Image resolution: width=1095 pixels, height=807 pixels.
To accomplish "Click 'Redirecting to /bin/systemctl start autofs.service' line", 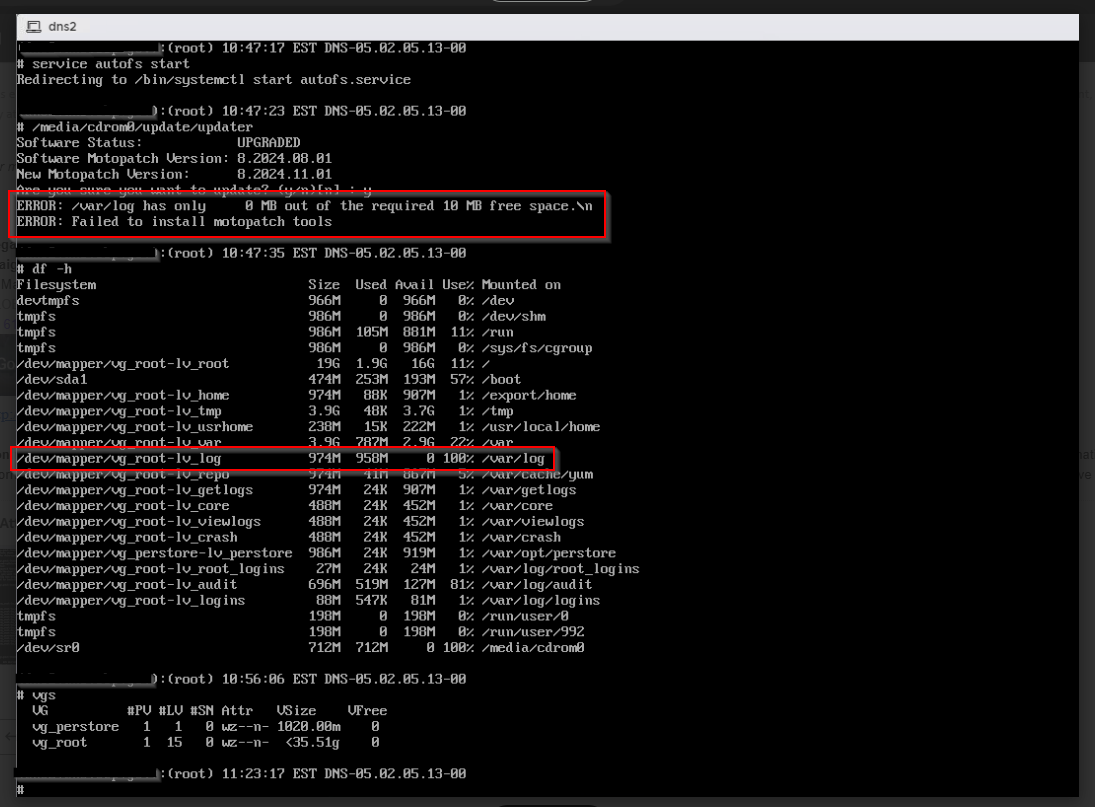I will [214, 80].
